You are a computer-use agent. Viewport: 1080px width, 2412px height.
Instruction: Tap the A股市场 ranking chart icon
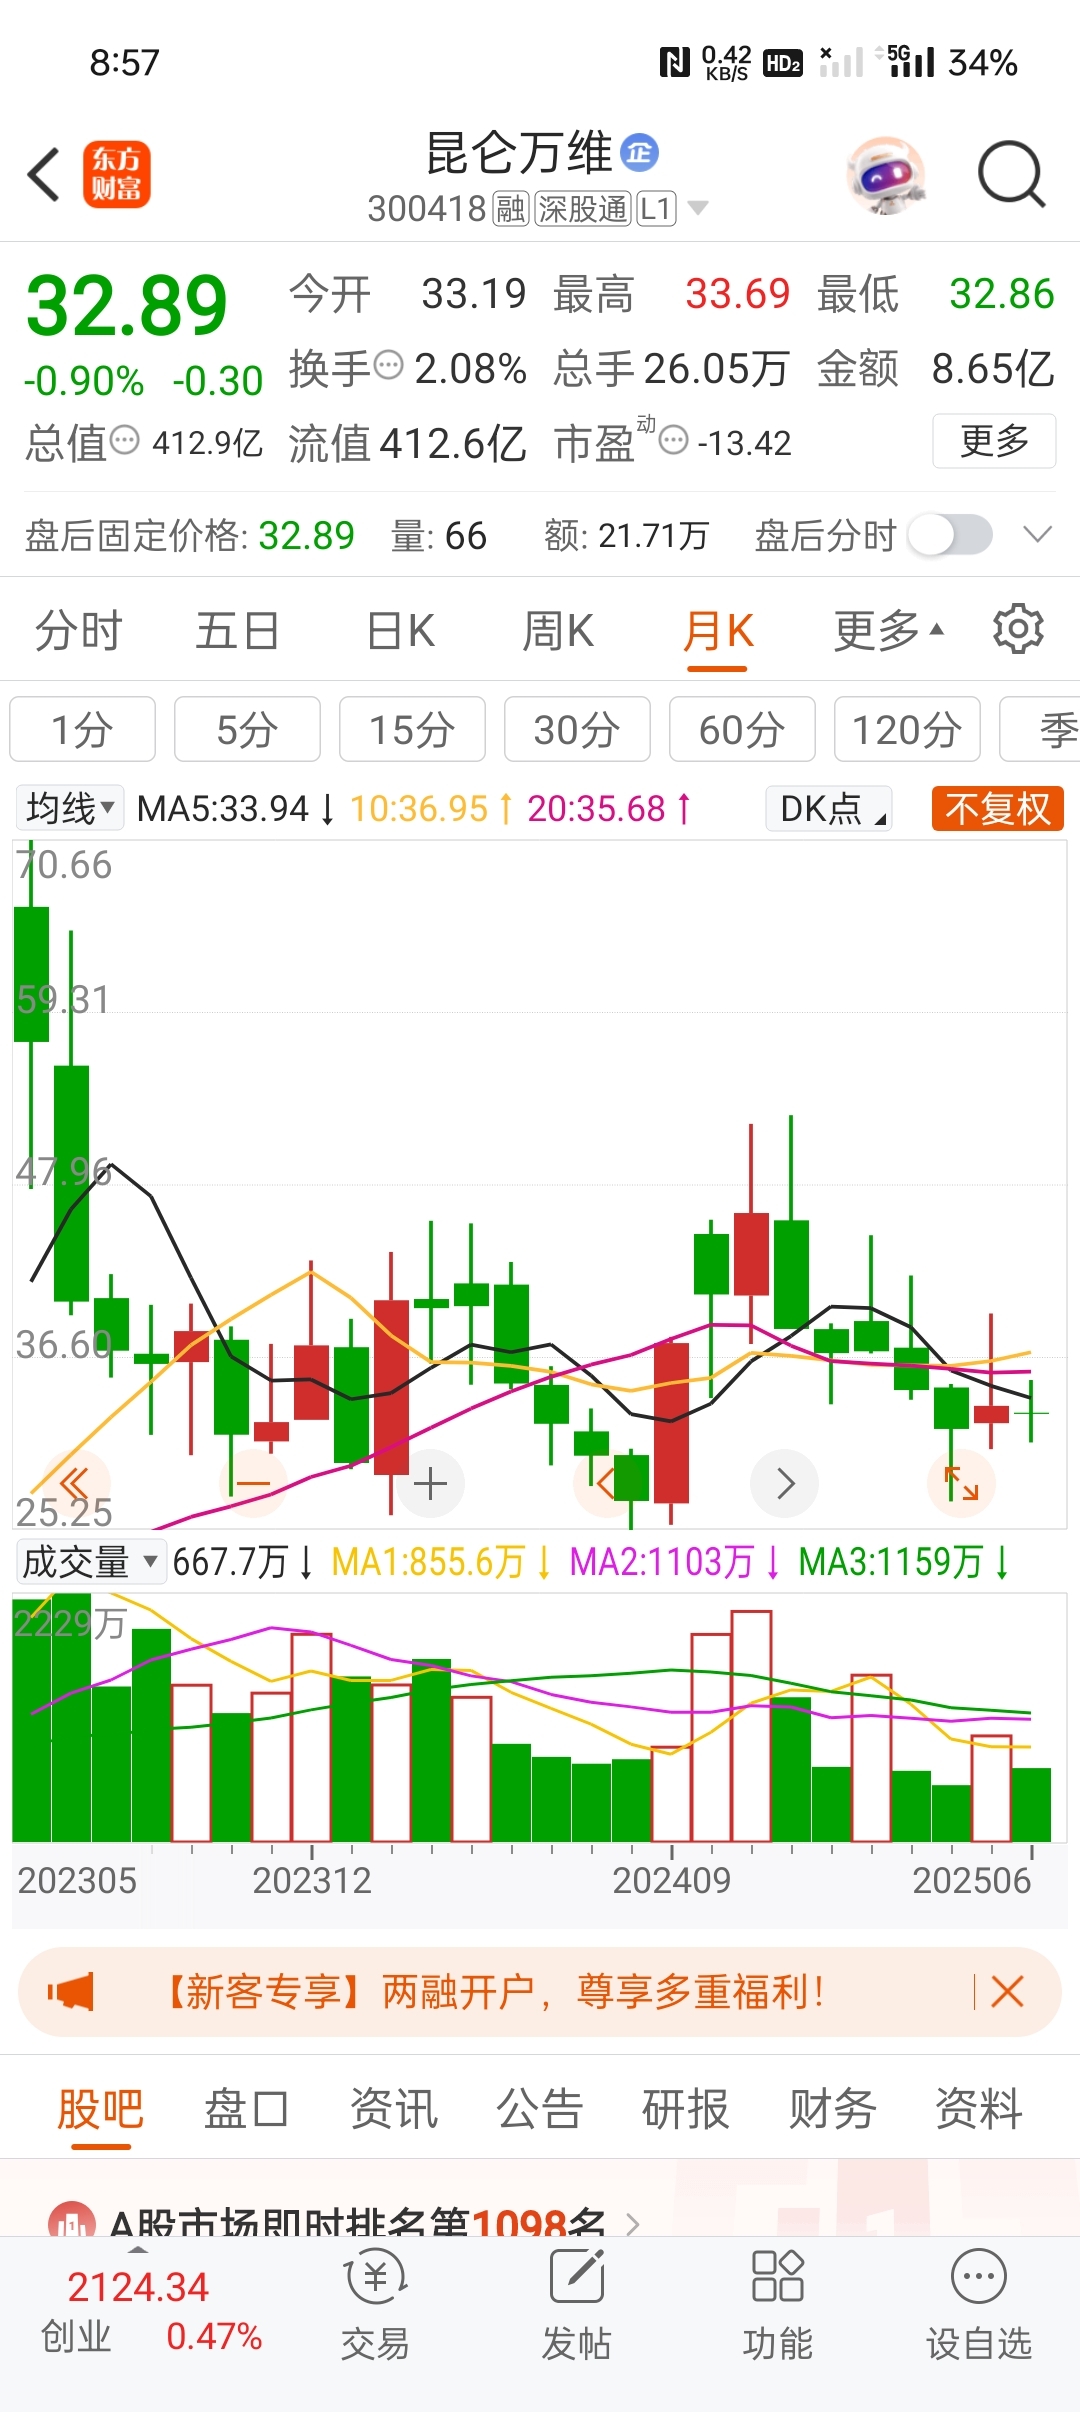[72, 2221]
